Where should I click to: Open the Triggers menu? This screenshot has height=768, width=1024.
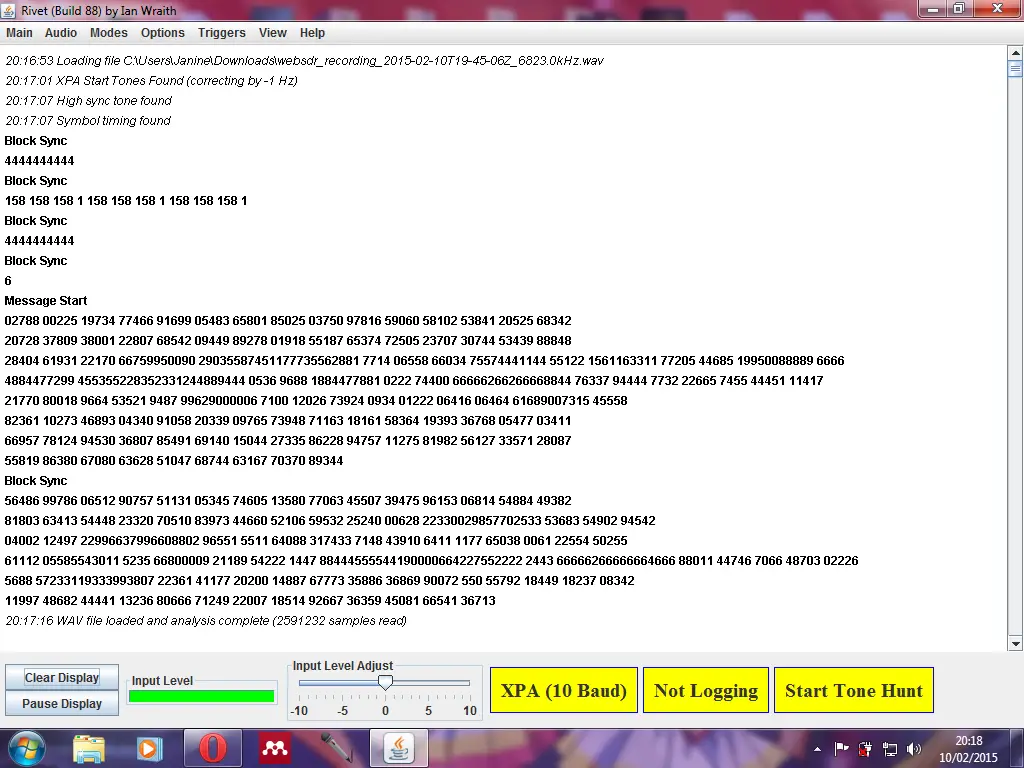(x=221, y=33)
